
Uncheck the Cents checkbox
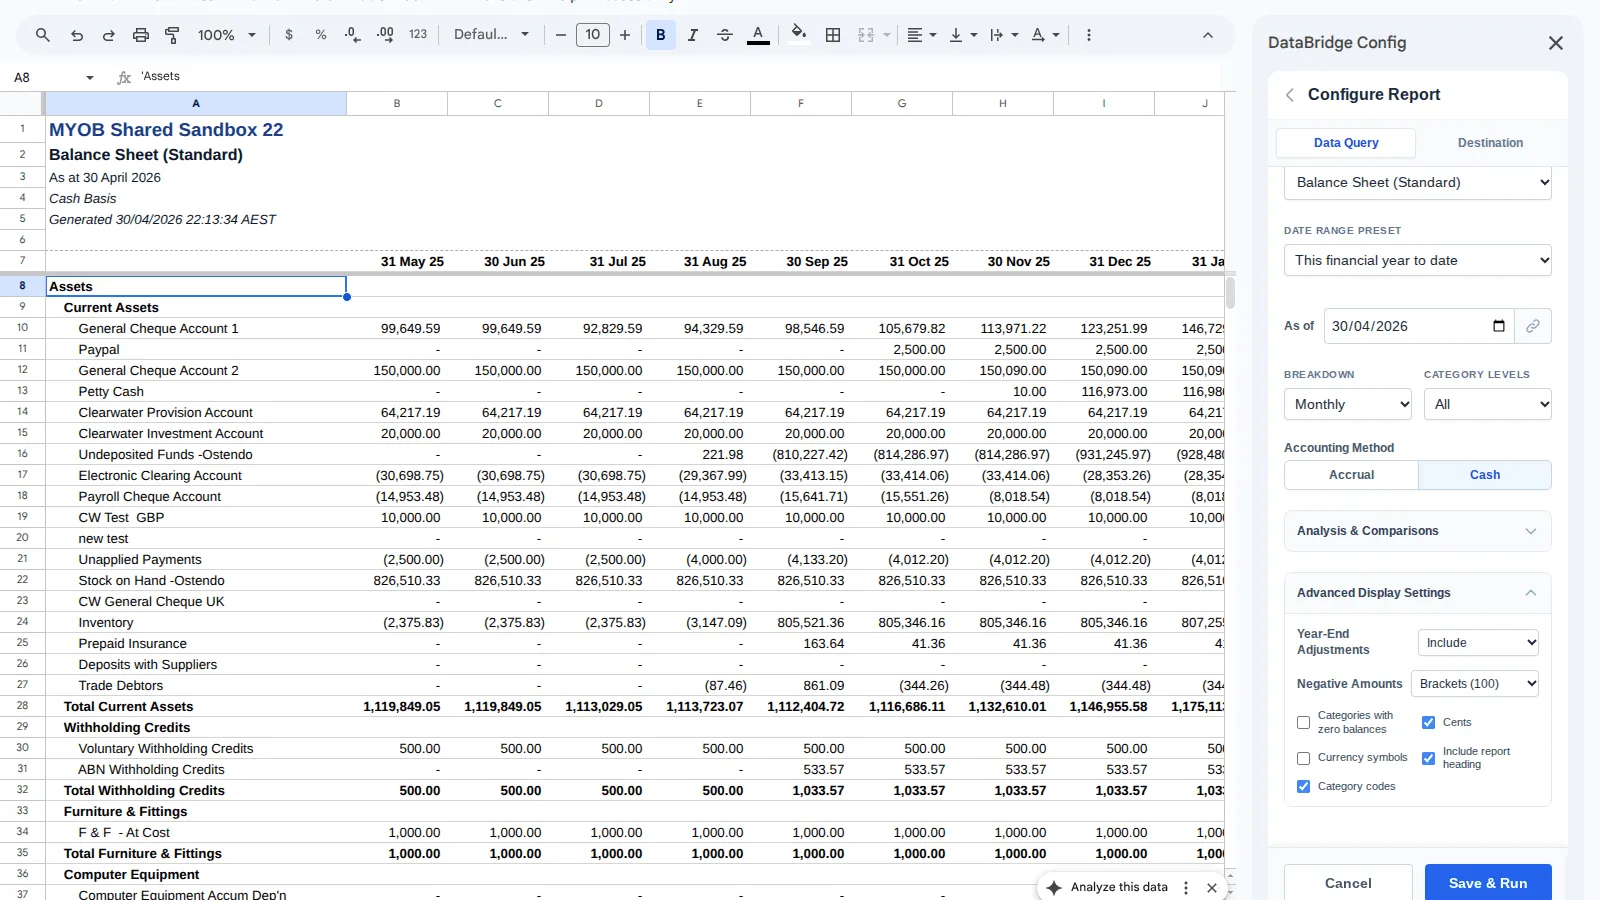[1428, 723]
